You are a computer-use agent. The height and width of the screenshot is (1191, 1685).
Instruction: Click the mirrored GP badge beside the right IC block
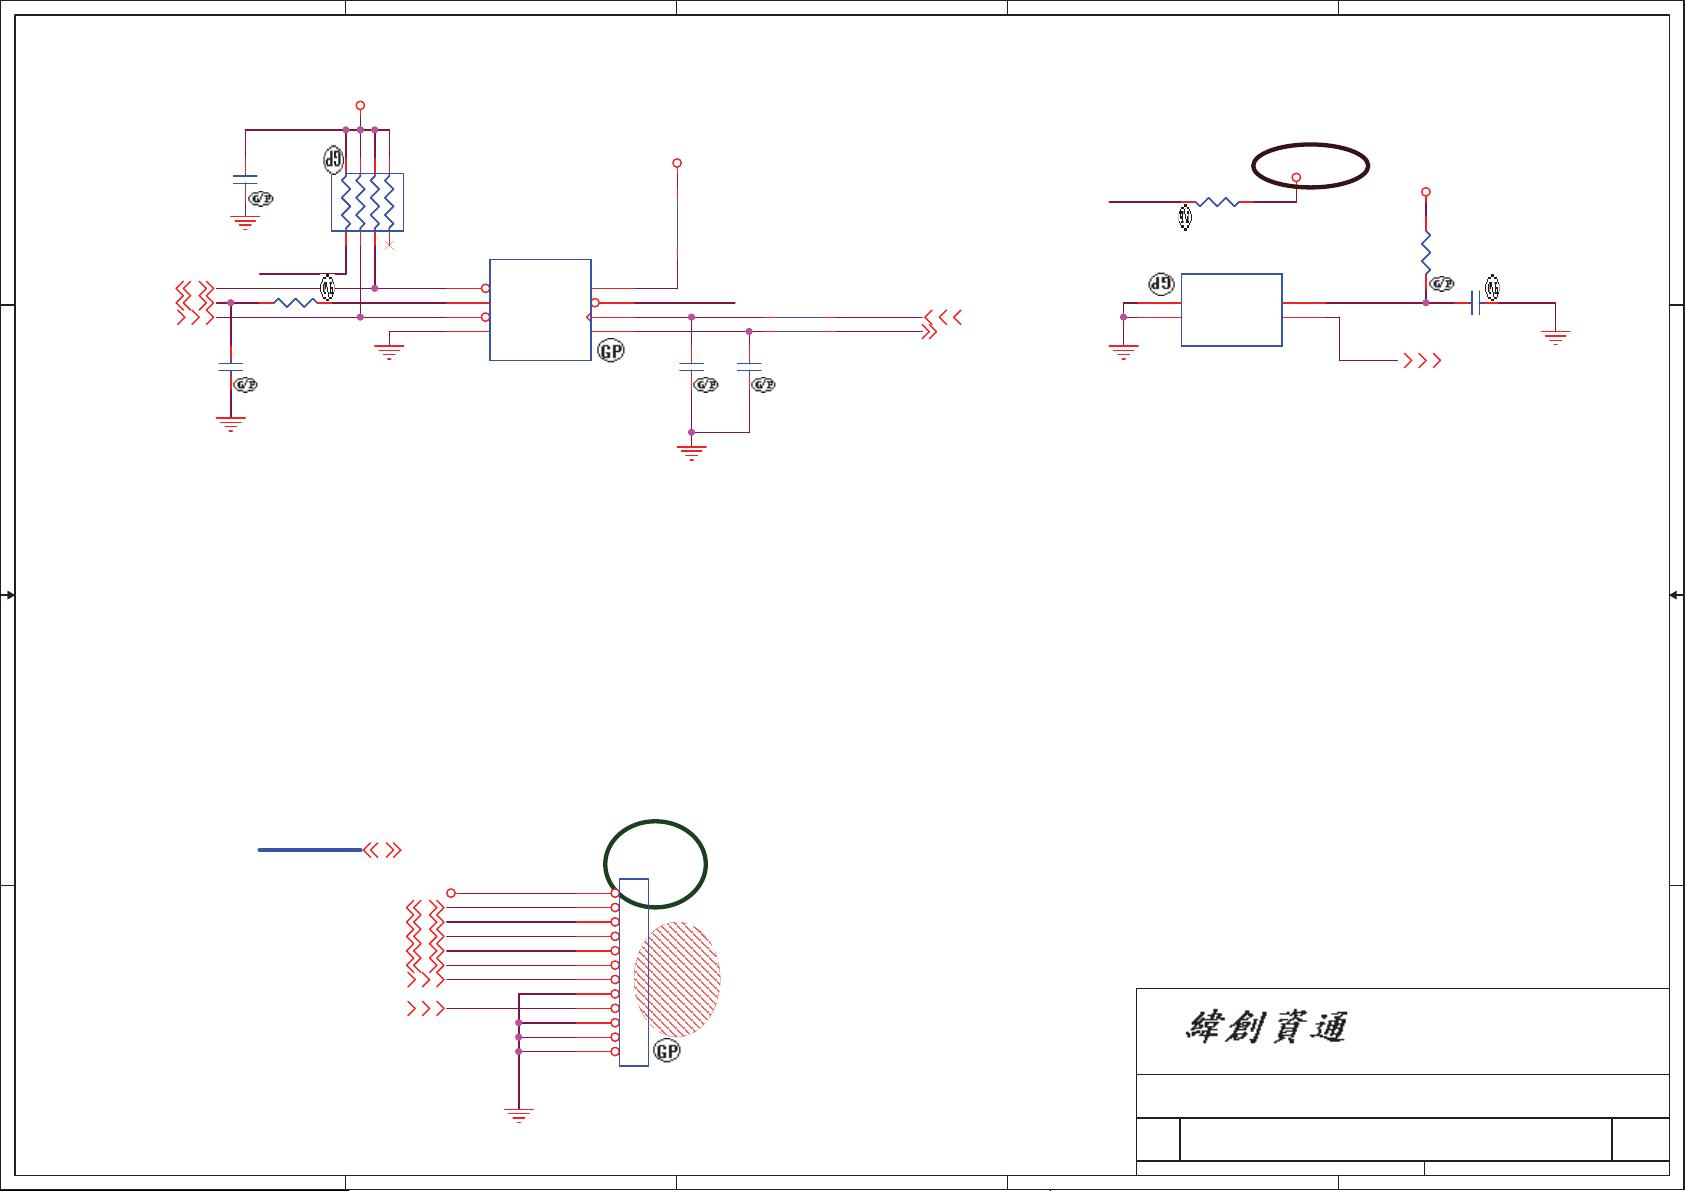(1161, 284)
